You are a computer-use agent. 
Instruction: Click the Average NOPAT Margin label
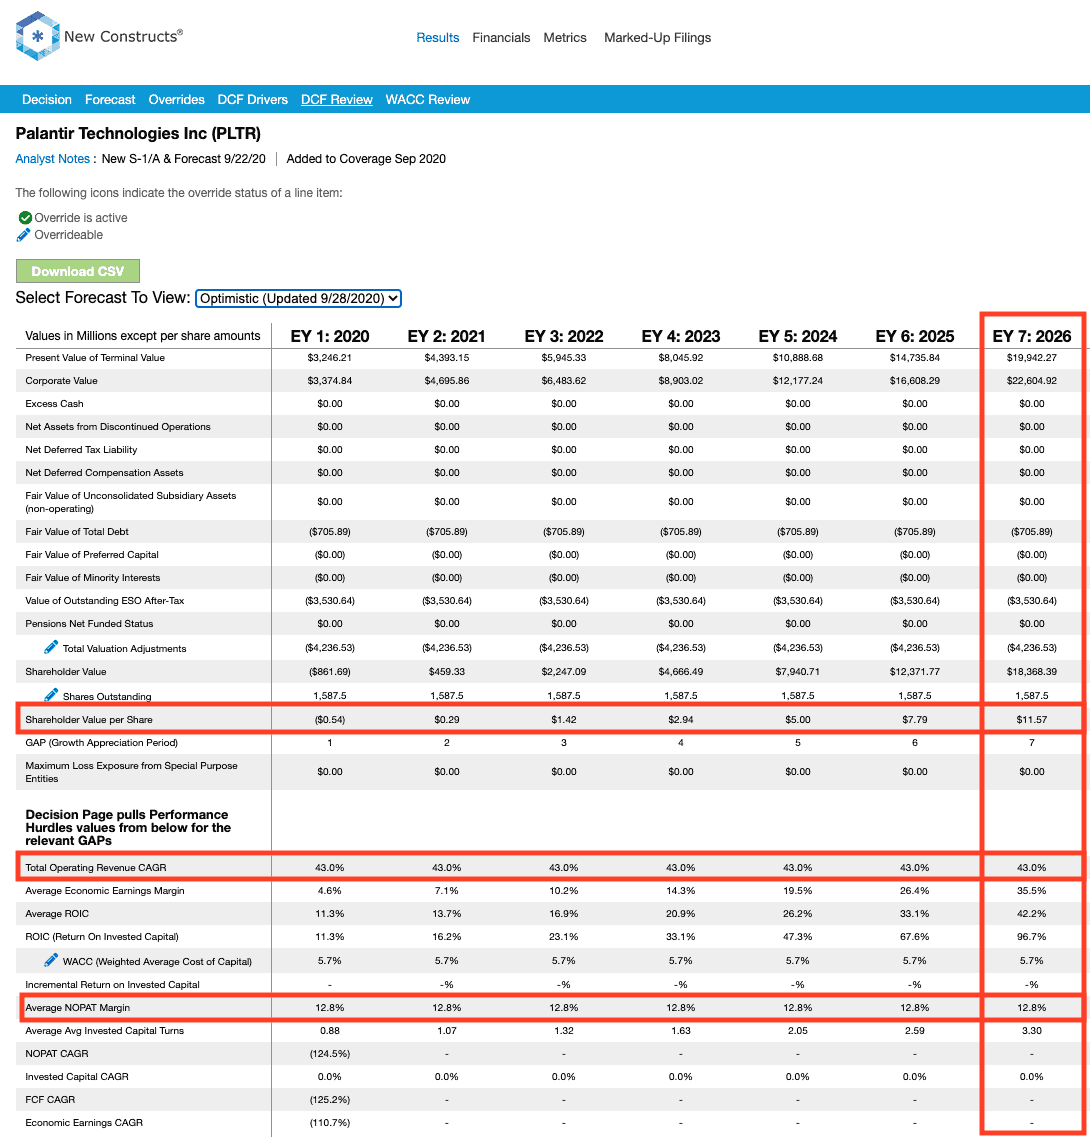(x=78, y=1007)
